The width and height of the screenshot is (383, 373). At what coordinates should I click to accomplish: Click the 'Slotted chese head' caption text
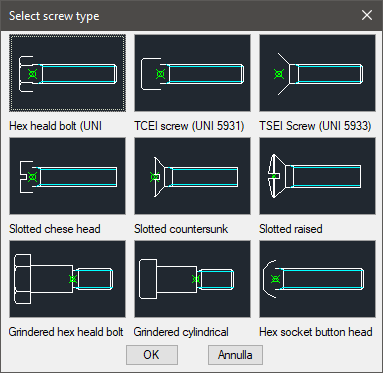pos(55,229)
